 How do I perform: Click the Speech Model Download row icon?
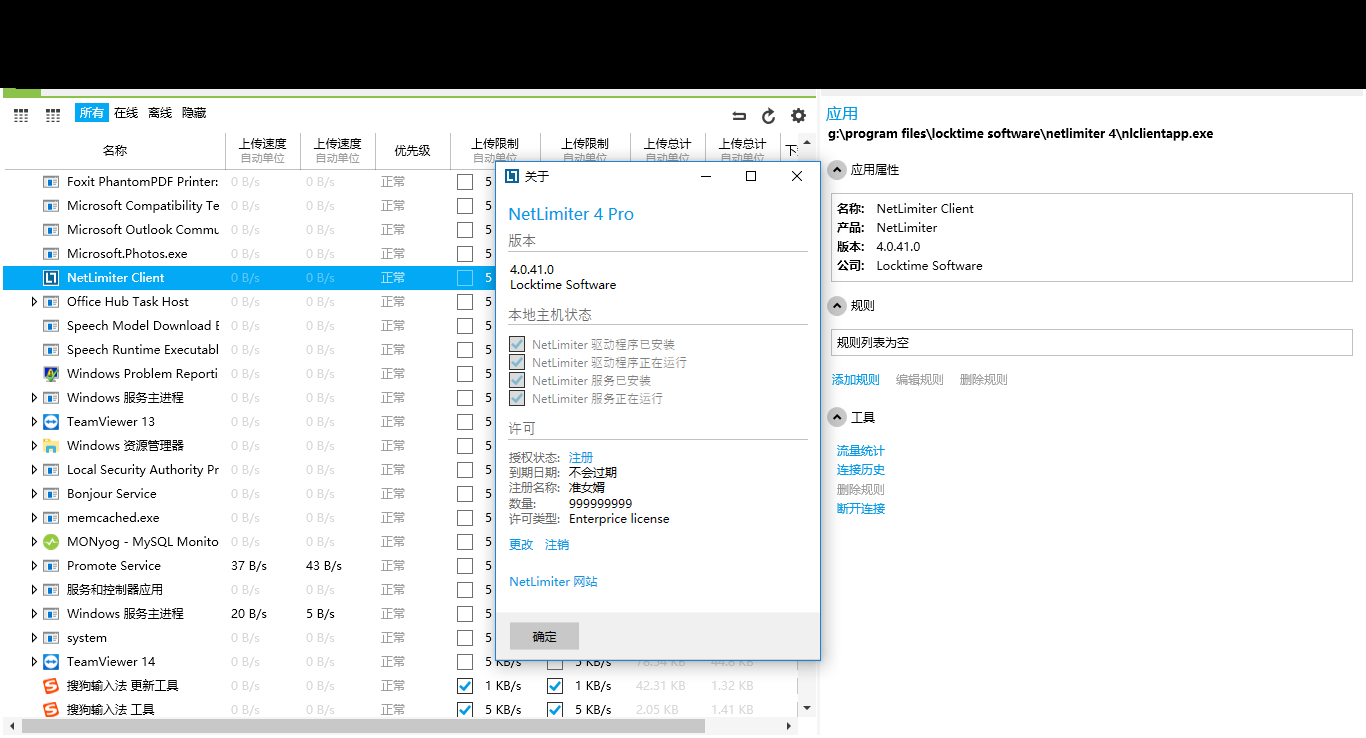(51, 326)
